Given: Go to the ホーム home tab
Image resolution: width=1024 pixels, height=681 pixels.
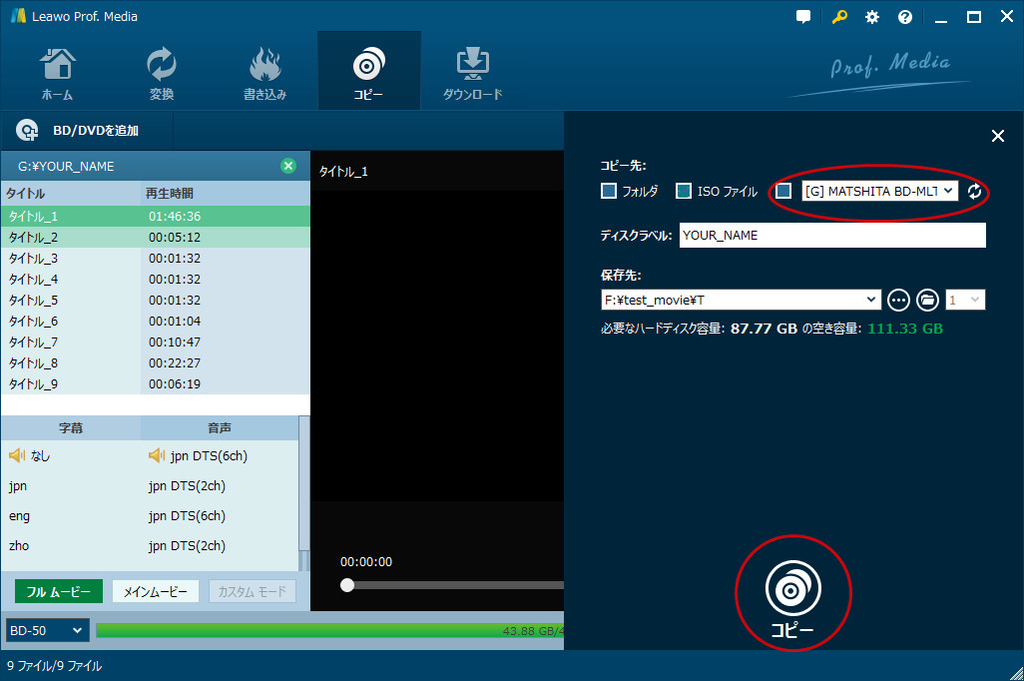Looking at the screenshot, I should [x=57, y=73].
